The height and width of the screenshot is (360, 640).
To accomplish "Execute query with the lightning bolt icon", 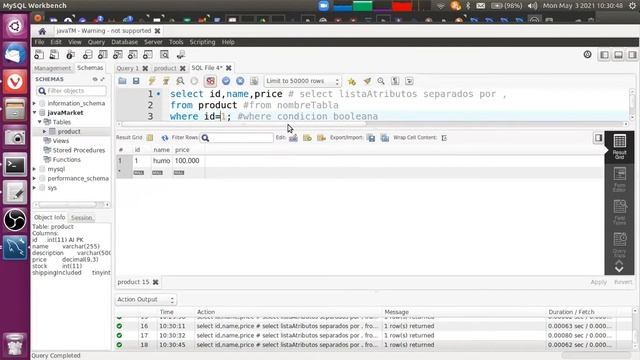I will [x=152, y=81].
